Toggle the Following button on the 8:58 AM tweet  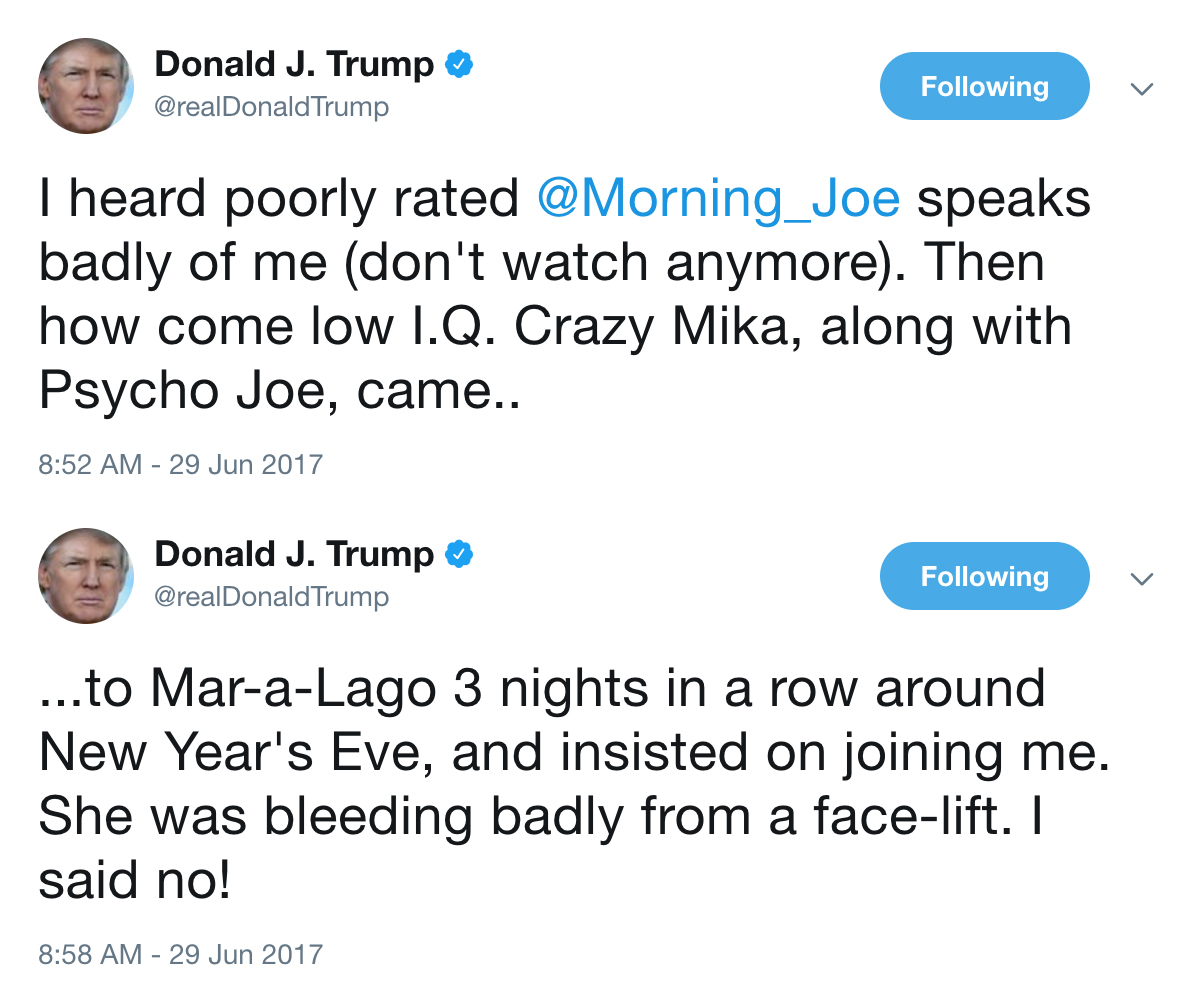[x=984, y=576]
